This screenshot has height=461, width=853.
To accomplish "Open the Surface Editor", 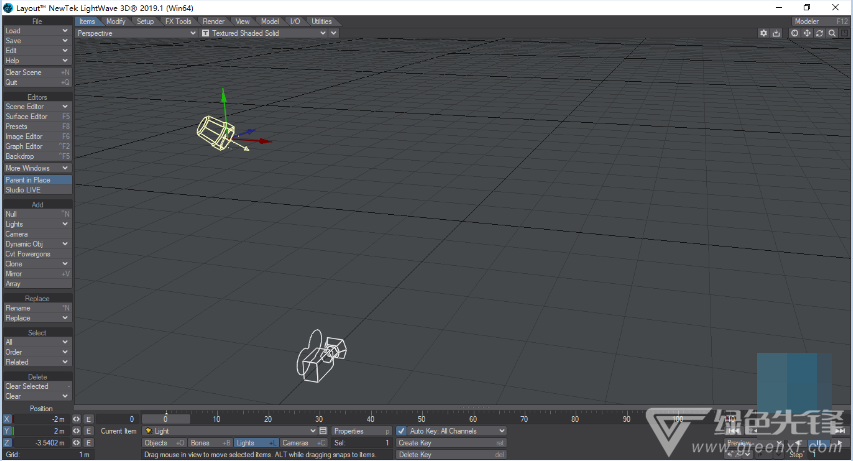I will click(38, 116).
